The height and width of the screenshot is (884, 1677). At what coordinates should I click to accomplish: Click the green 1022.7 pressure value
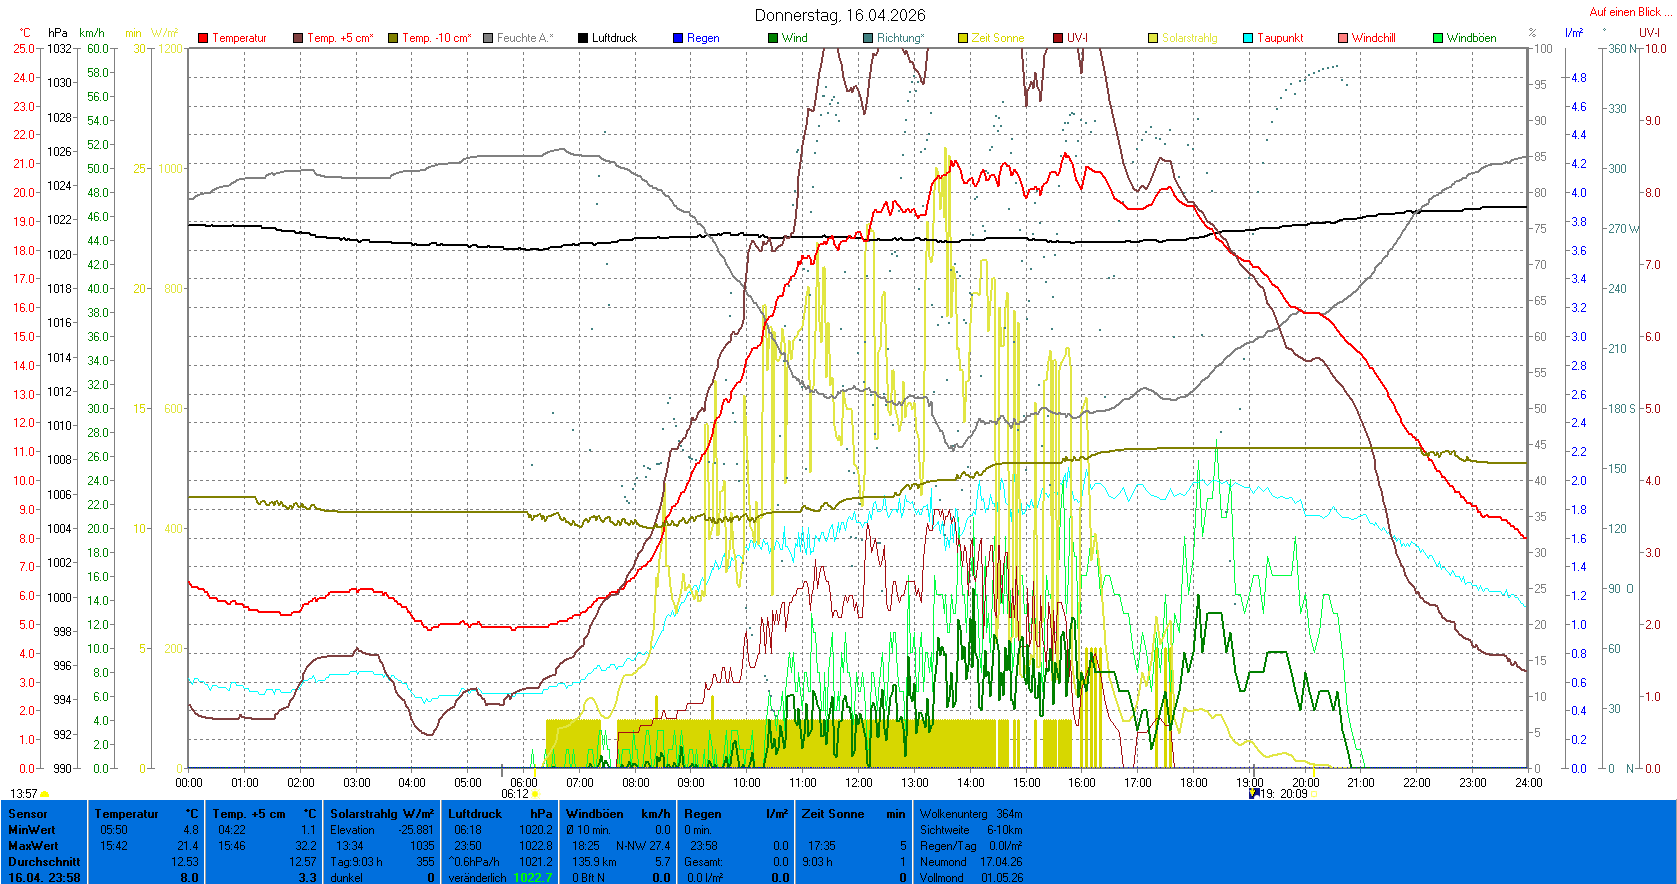532,878
